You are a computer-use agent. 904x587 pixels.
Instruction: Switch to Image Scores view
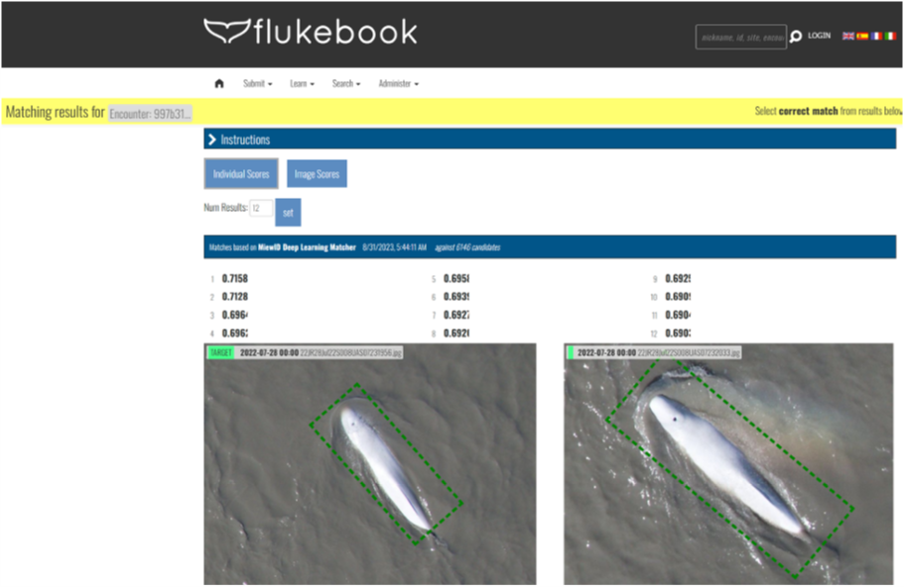point(317,174)
